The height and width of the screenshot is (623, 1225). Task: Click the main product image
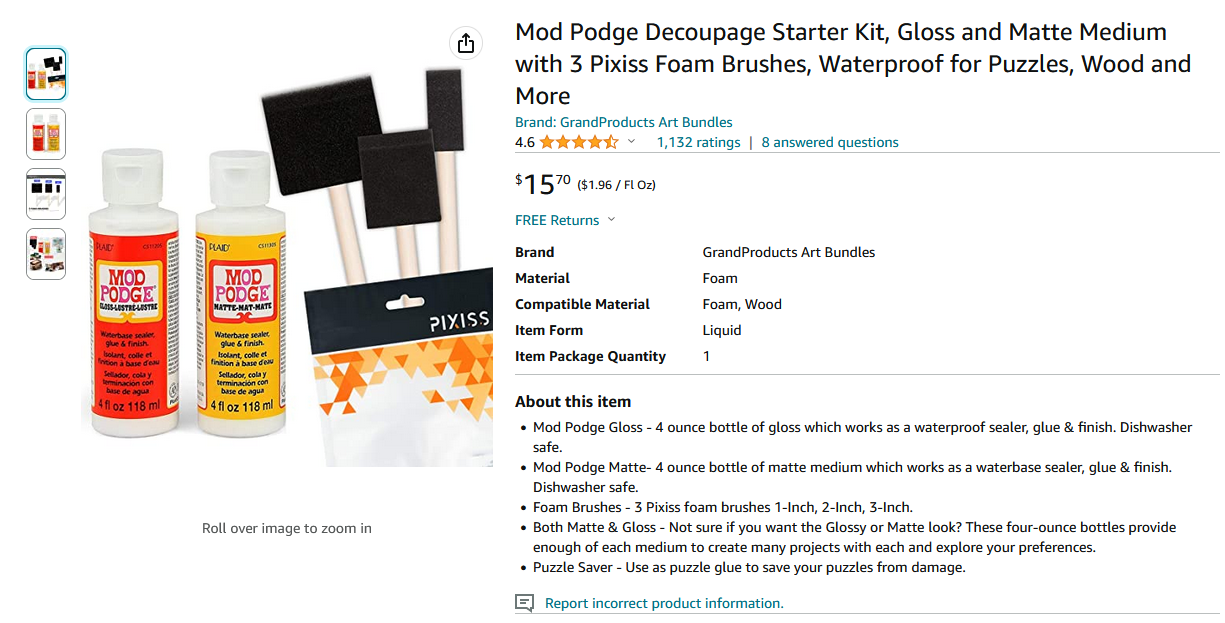(287, 265)
